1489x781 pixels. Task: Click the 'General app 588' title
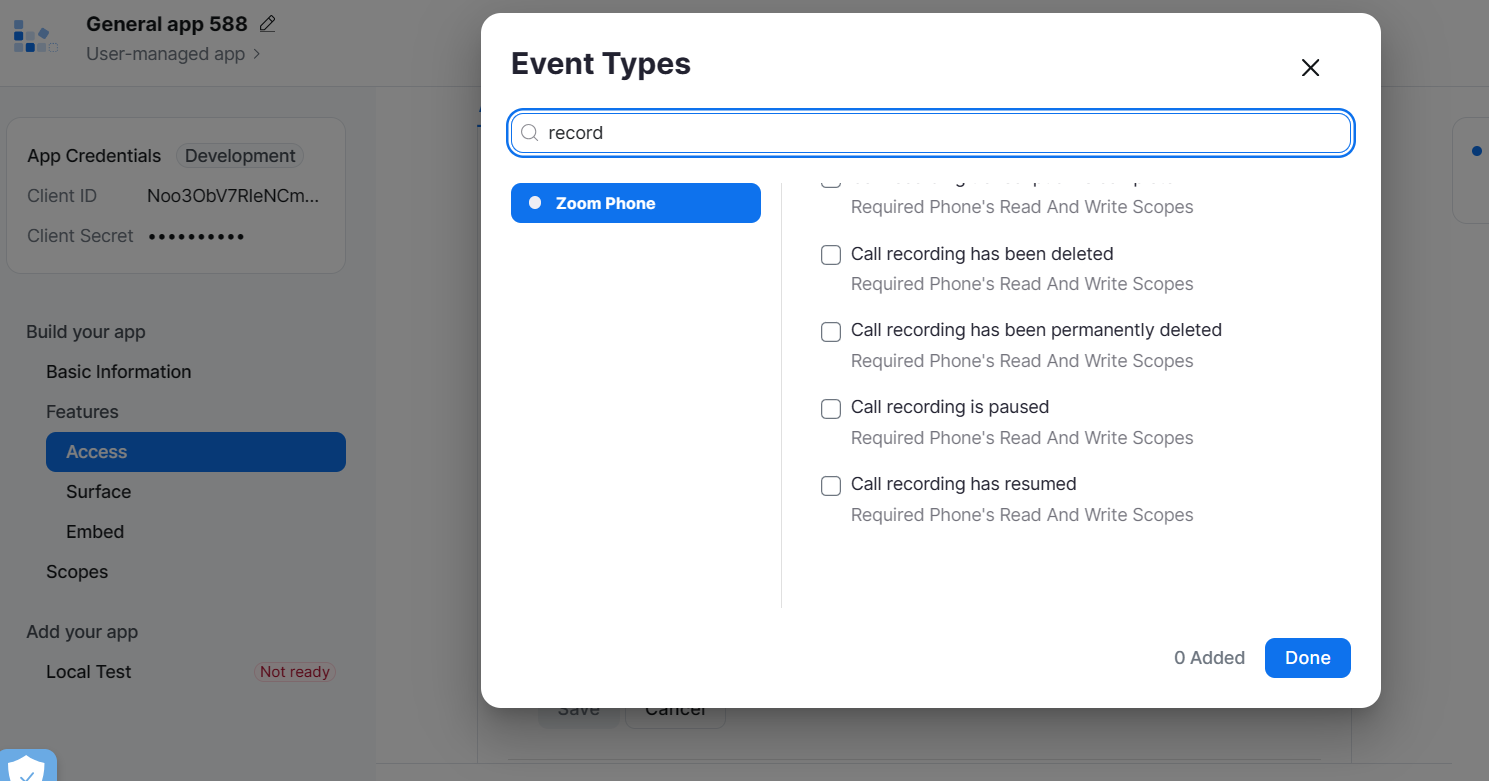(167, 23)
